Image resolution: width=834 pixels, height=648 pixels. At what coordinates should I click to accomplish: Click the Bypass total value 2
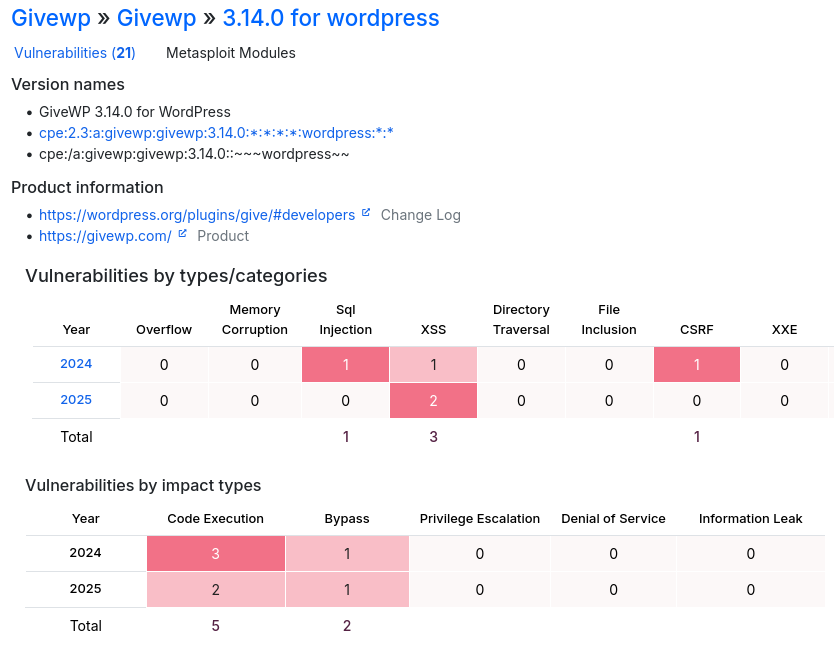point(347,626)
